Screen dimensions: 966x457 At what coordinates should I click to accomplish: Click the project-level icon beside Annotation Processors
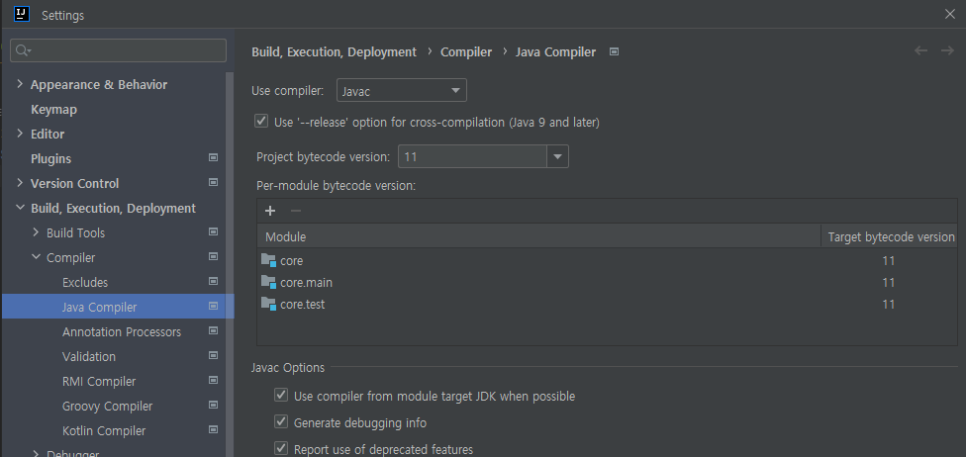(x=213, y=331)
